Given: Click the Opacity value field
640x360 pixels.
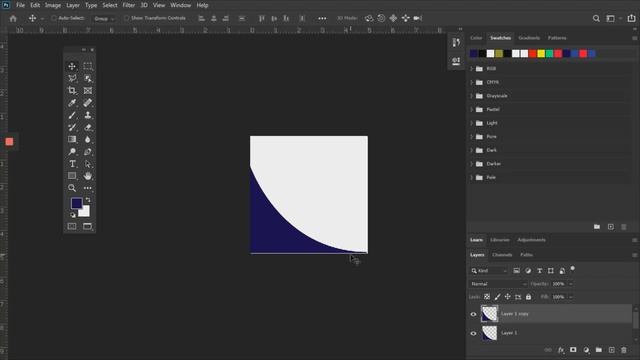Looking at the screenshot, I should (558, 284).
